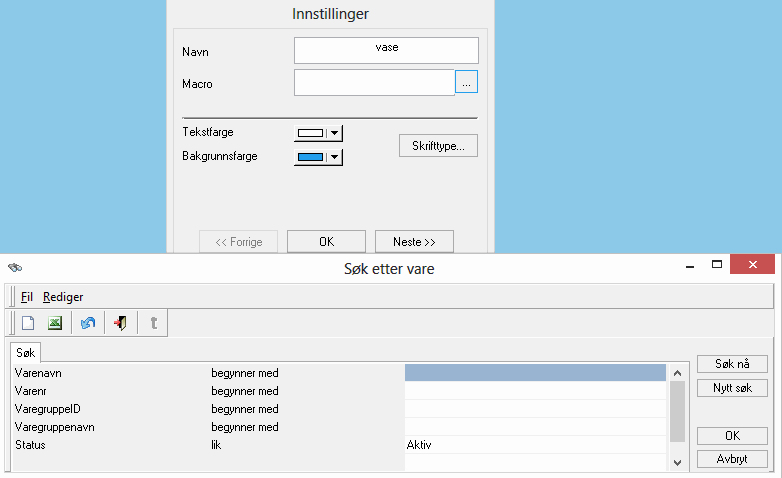
Task: Select the white Tekstfarge color swatch
Action: pyautogui.click(x=311, y=133)
